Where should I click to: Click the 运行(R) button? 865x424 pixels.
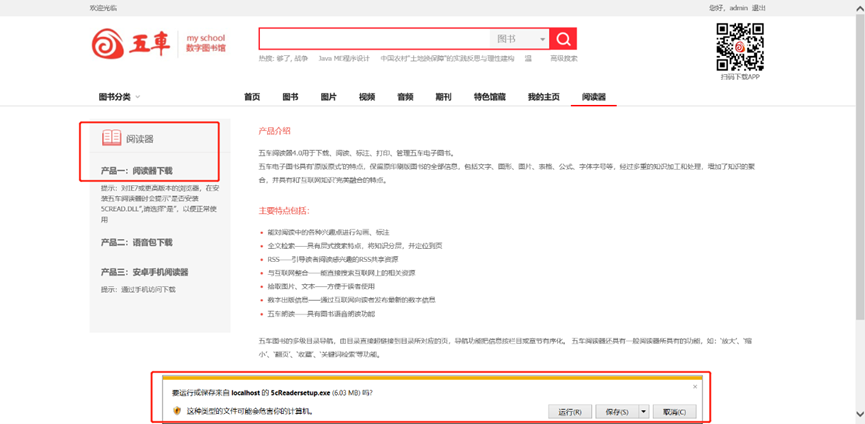point(569,411)
